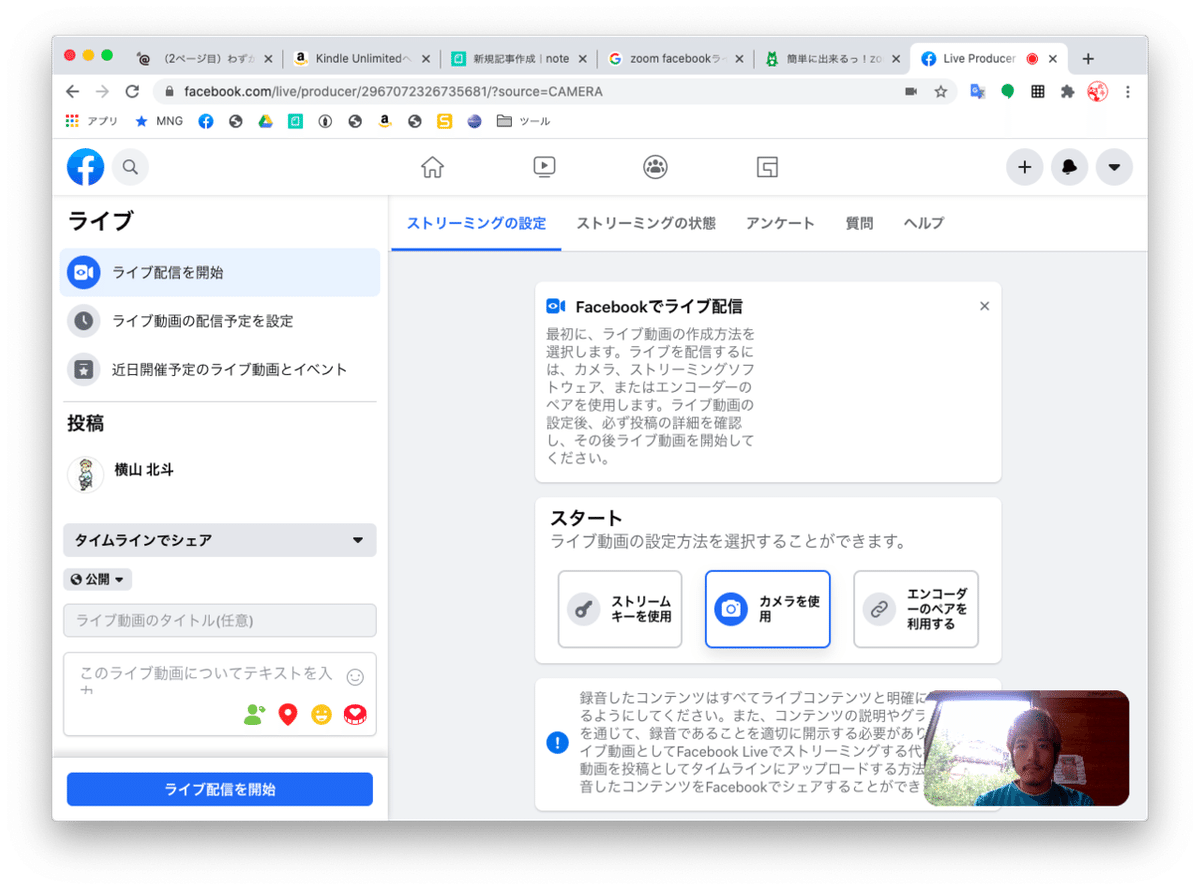Tag friends using the green person icon
The width and height of the screenshot is (1200, 890).
253,714
